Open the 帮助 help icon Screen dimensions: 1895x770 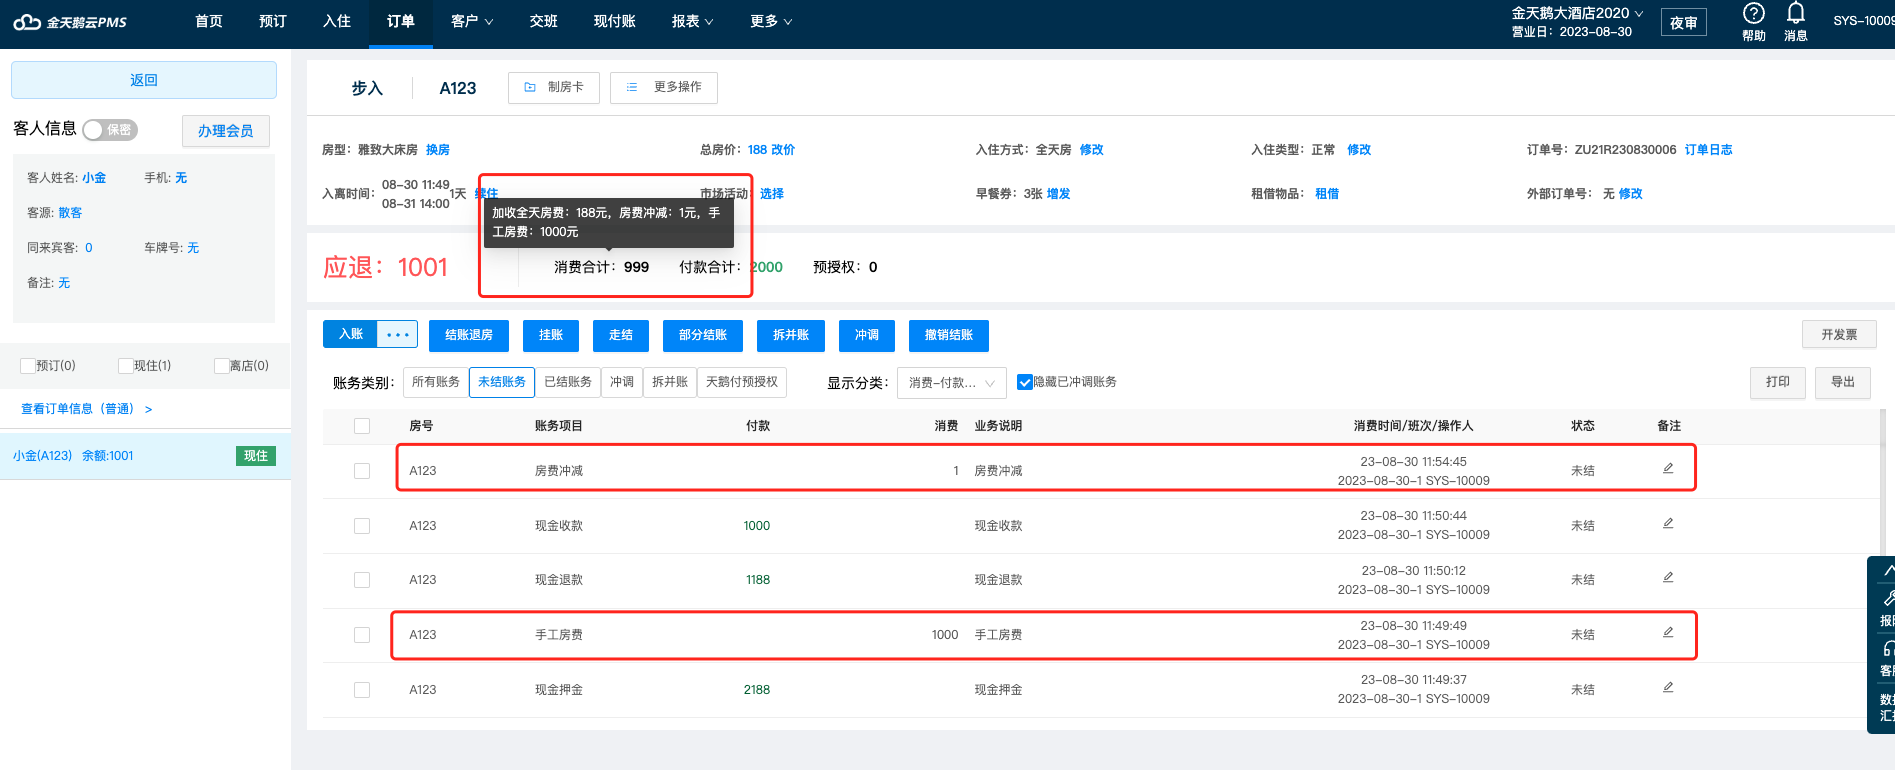(x=1753, y=14)
